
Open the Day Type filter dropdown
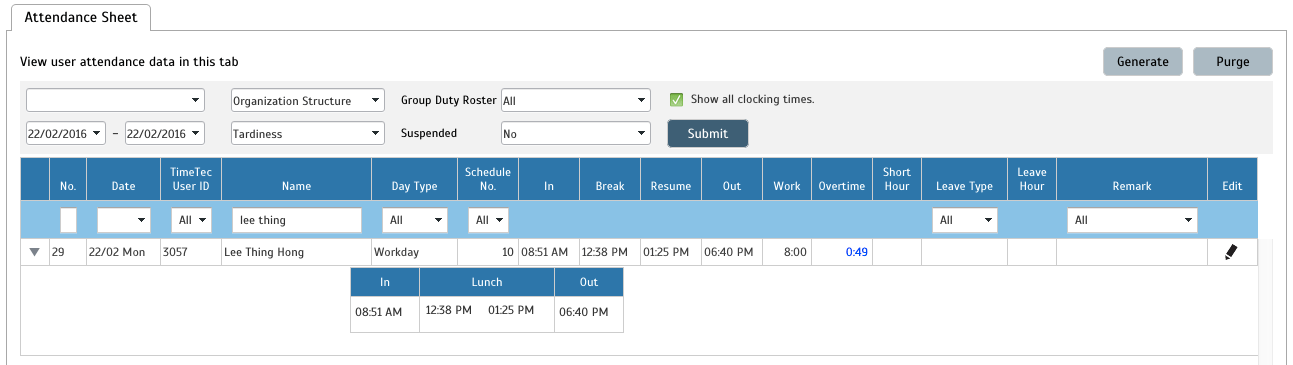point(414,220)
